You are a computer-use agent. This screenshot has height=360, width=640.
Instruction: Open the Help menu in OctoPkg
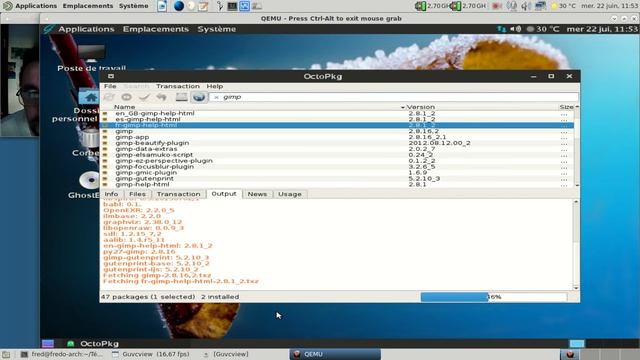[214, 86]
